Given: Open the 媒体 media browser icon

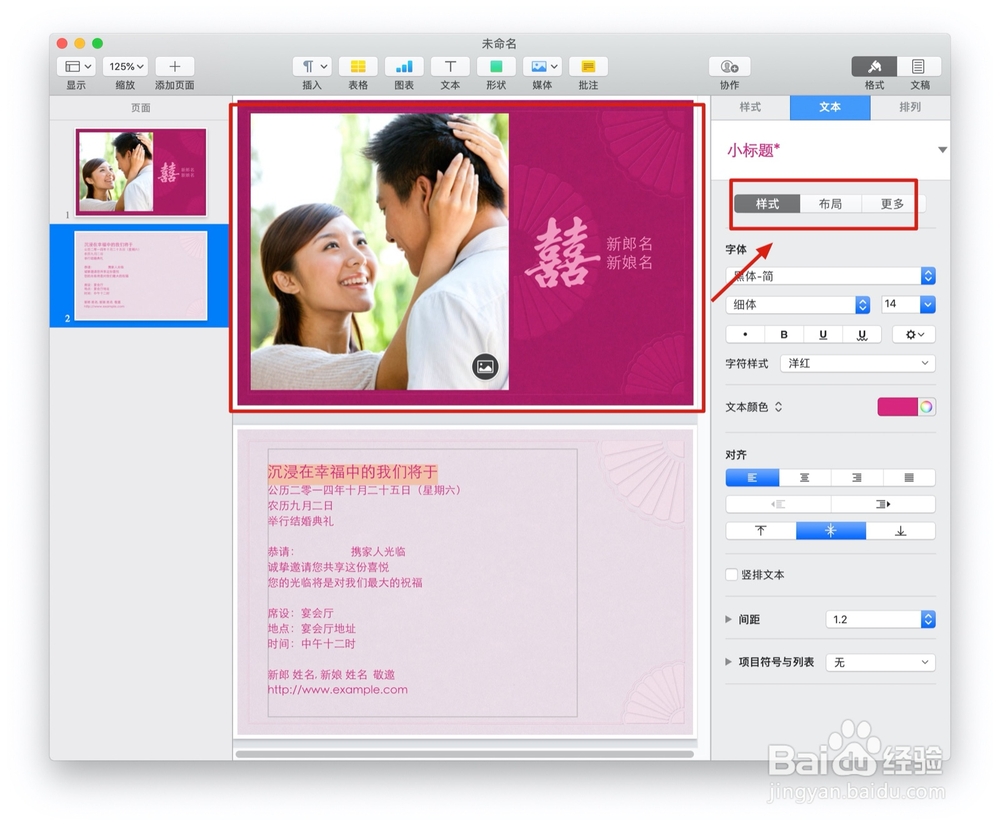Looking at the screenshot, I should click(x=541, y=66).
